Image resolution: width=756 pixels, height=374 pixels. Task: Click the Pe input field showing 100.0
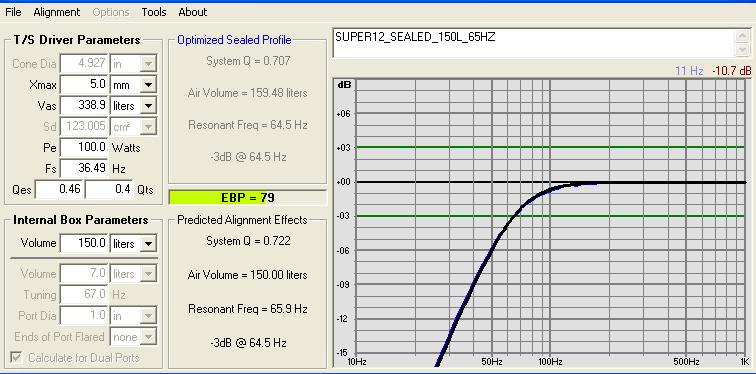coord(84,147)
